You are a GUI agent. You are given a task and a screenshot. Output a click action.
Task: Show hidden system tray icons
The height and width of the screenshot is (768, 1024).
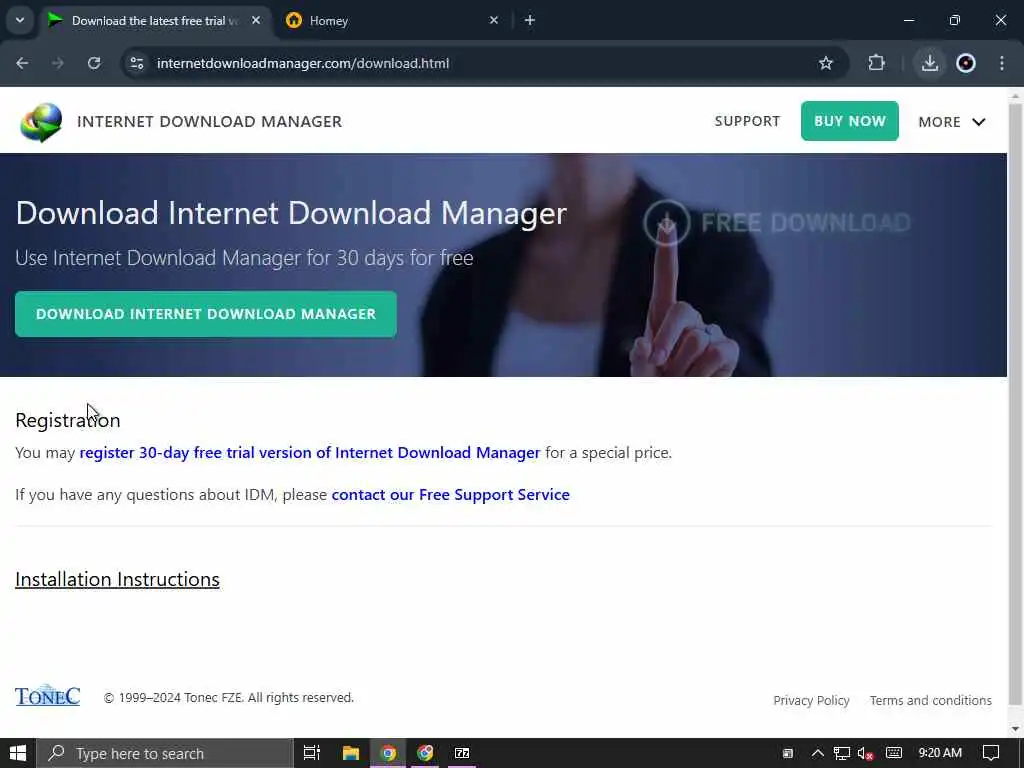point(818,753)
